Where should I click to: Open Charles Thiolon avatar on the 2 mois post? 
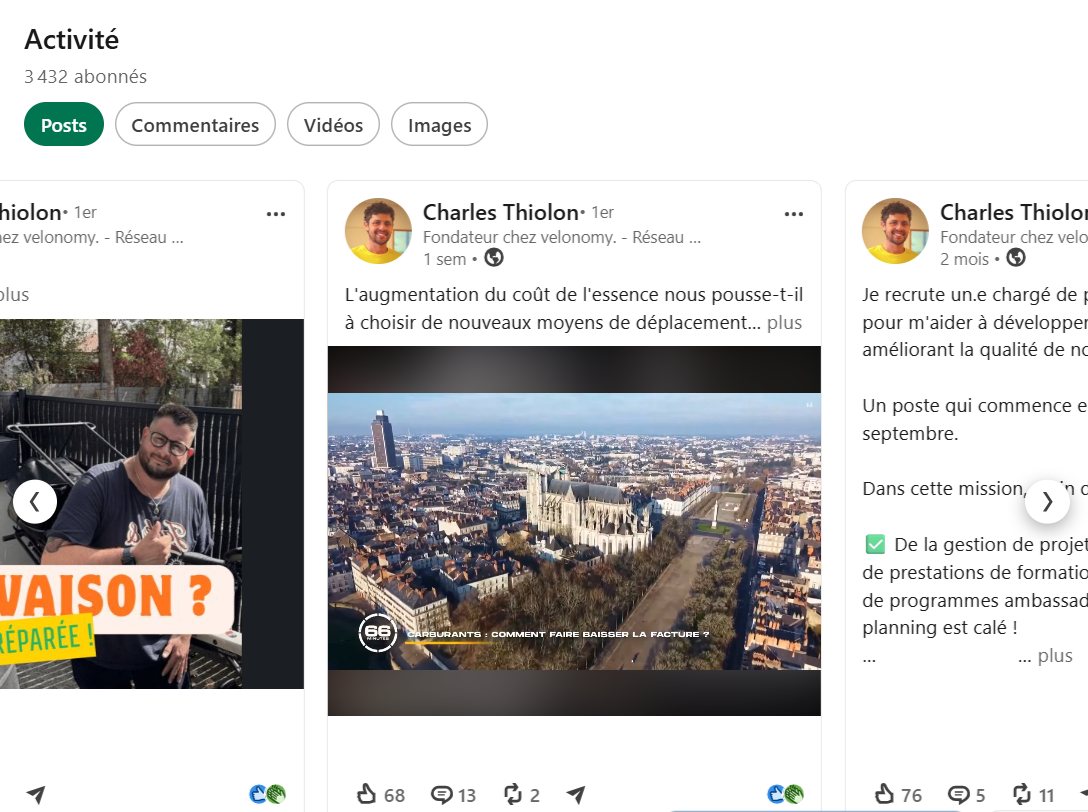coord(895,231)
